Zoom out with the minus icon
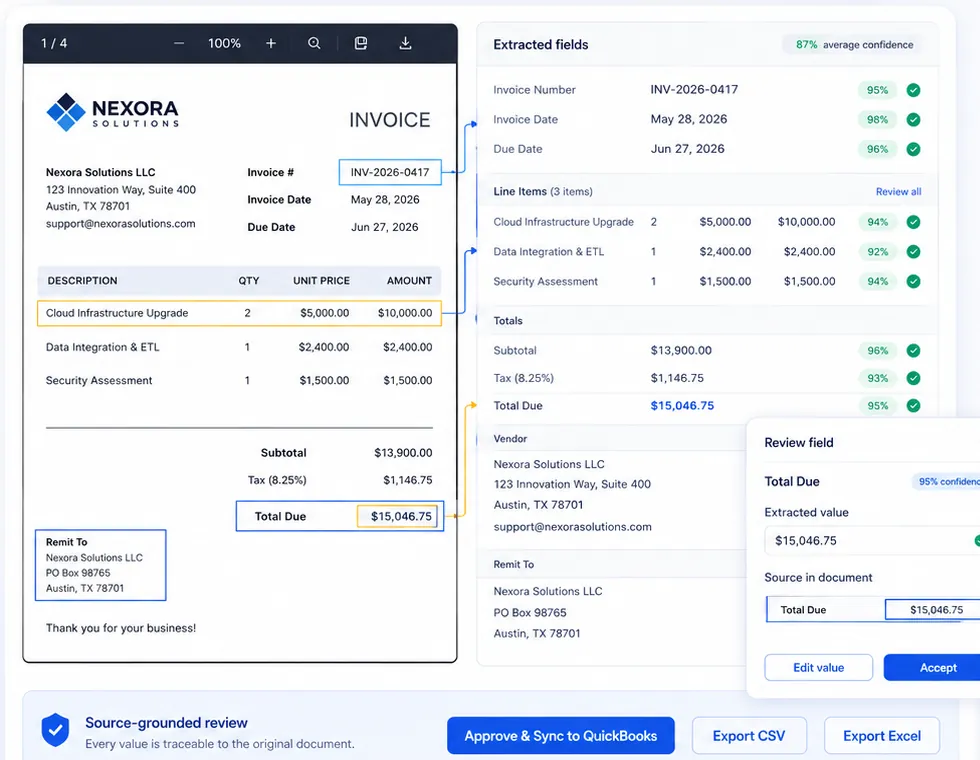This screenshot has width=980, height=760. point(179,43)
